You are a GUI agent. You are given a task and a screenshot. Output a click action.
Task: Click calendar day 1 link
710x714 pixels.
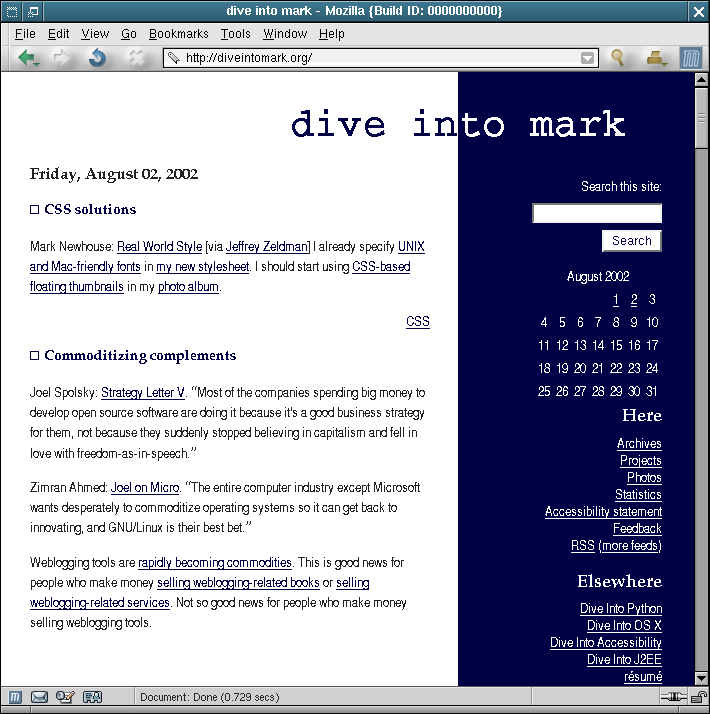[x=616, y=300]
